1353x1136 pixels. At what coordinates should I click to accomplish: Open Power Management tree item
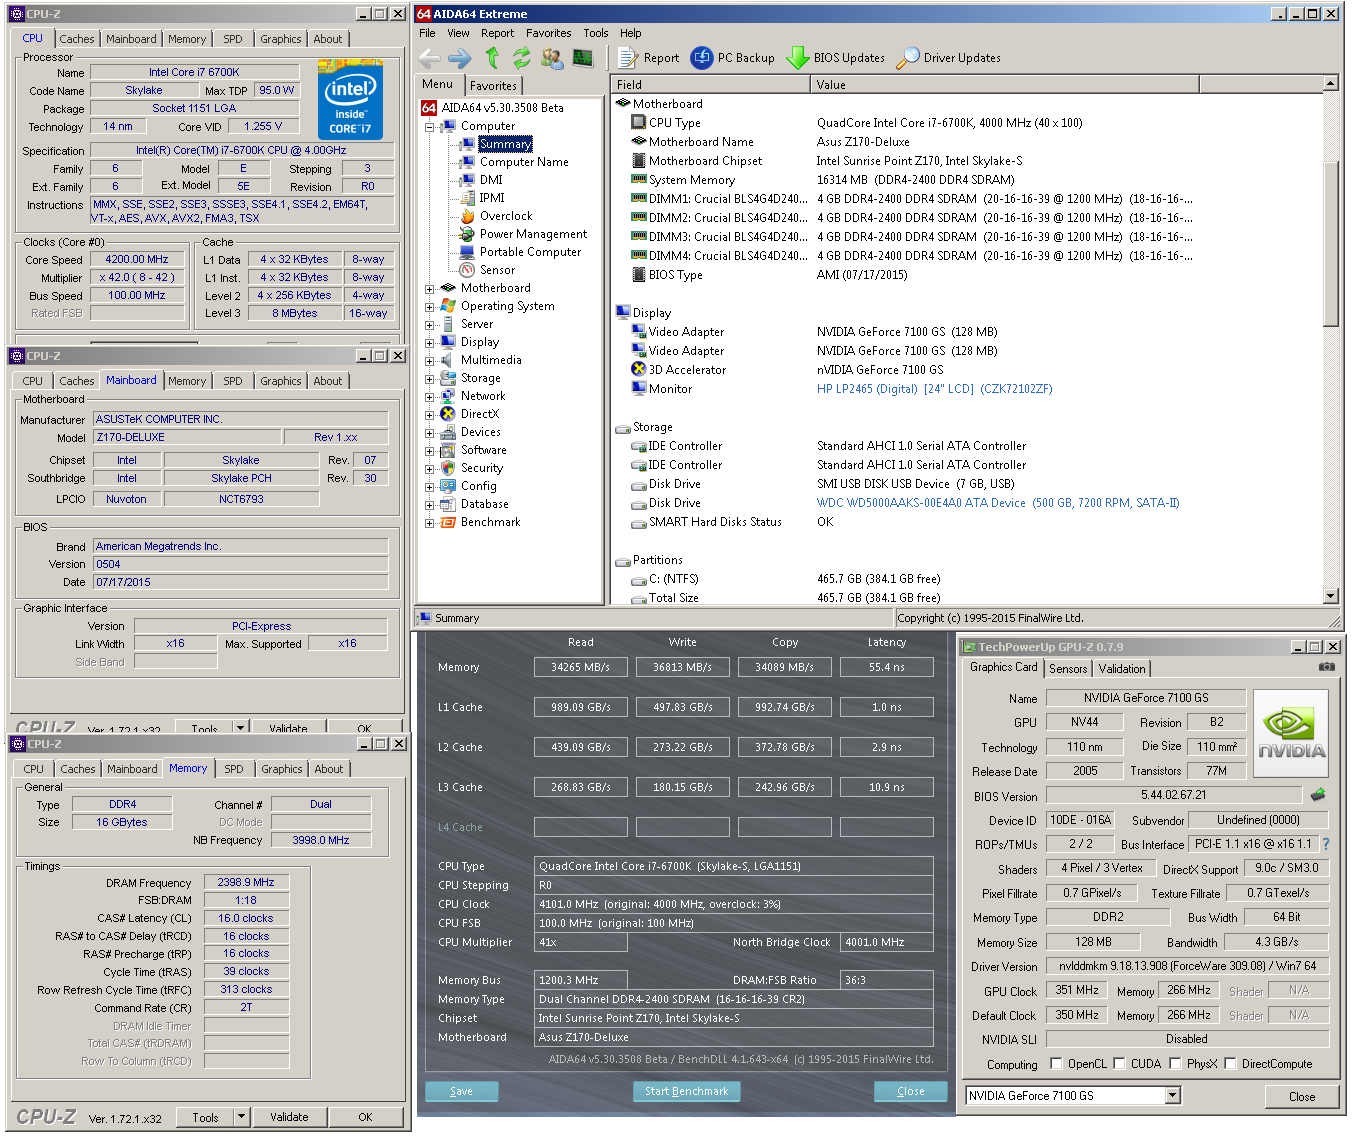point(533,234)
